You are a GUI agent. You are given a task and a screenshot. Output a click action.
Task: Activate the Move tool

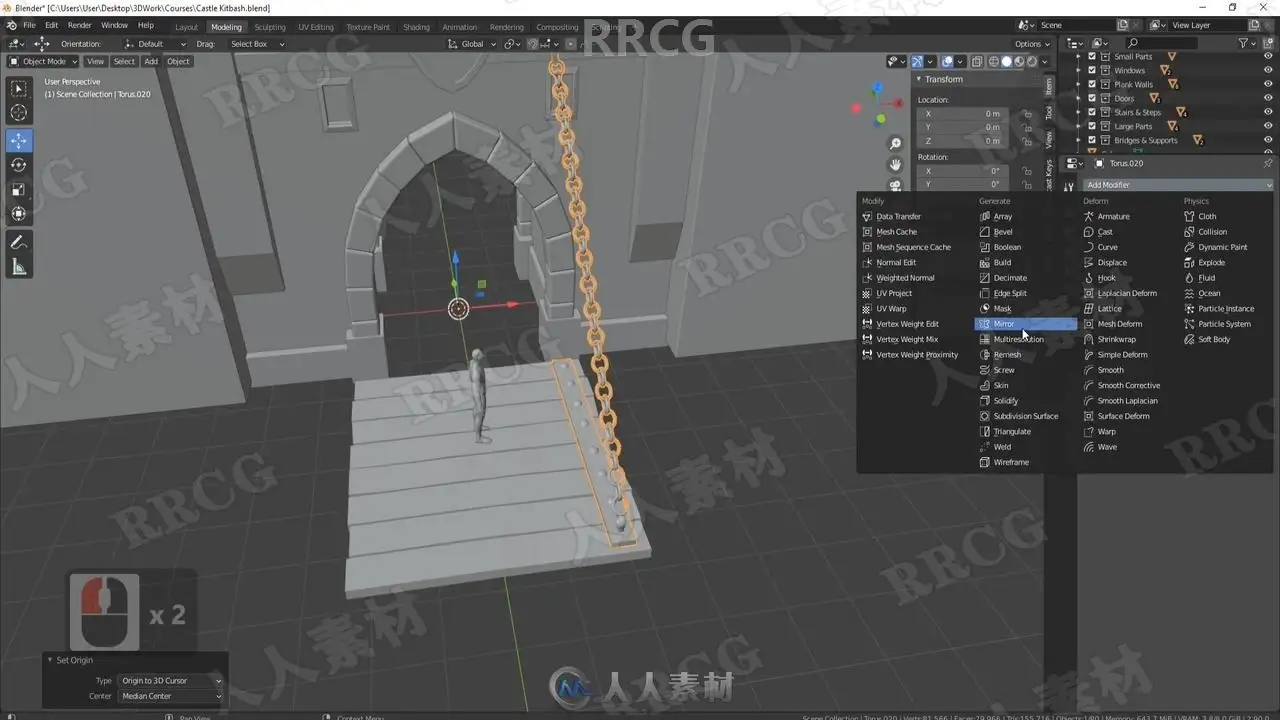tap(19, 141)
